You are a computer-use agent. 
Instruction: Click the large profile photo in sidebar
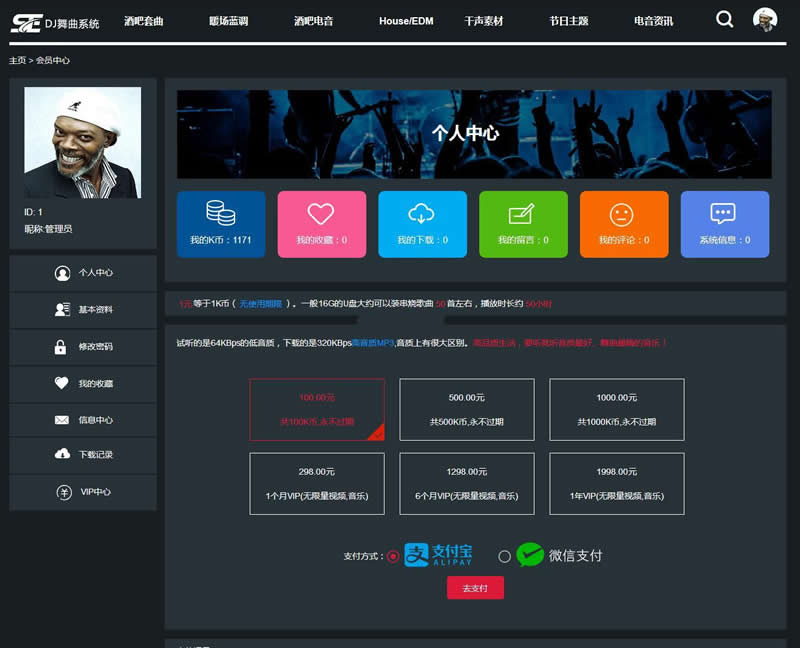click(x=82, y=143)
